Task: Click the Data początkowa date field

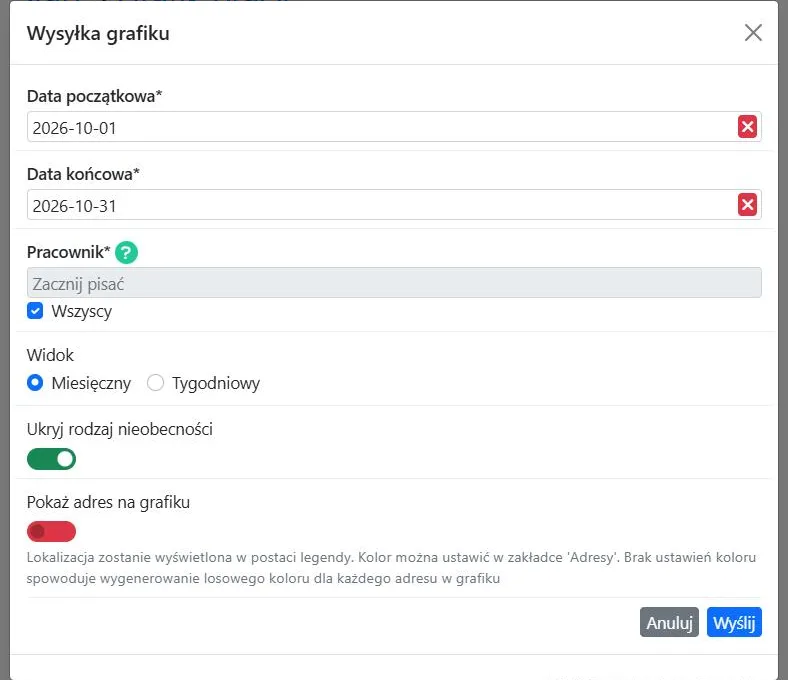Action: click(394, 127)
